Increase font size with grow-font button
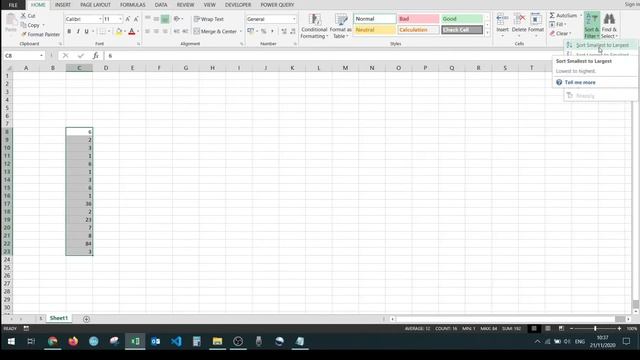The image size is (640, 360). (128, 19)
